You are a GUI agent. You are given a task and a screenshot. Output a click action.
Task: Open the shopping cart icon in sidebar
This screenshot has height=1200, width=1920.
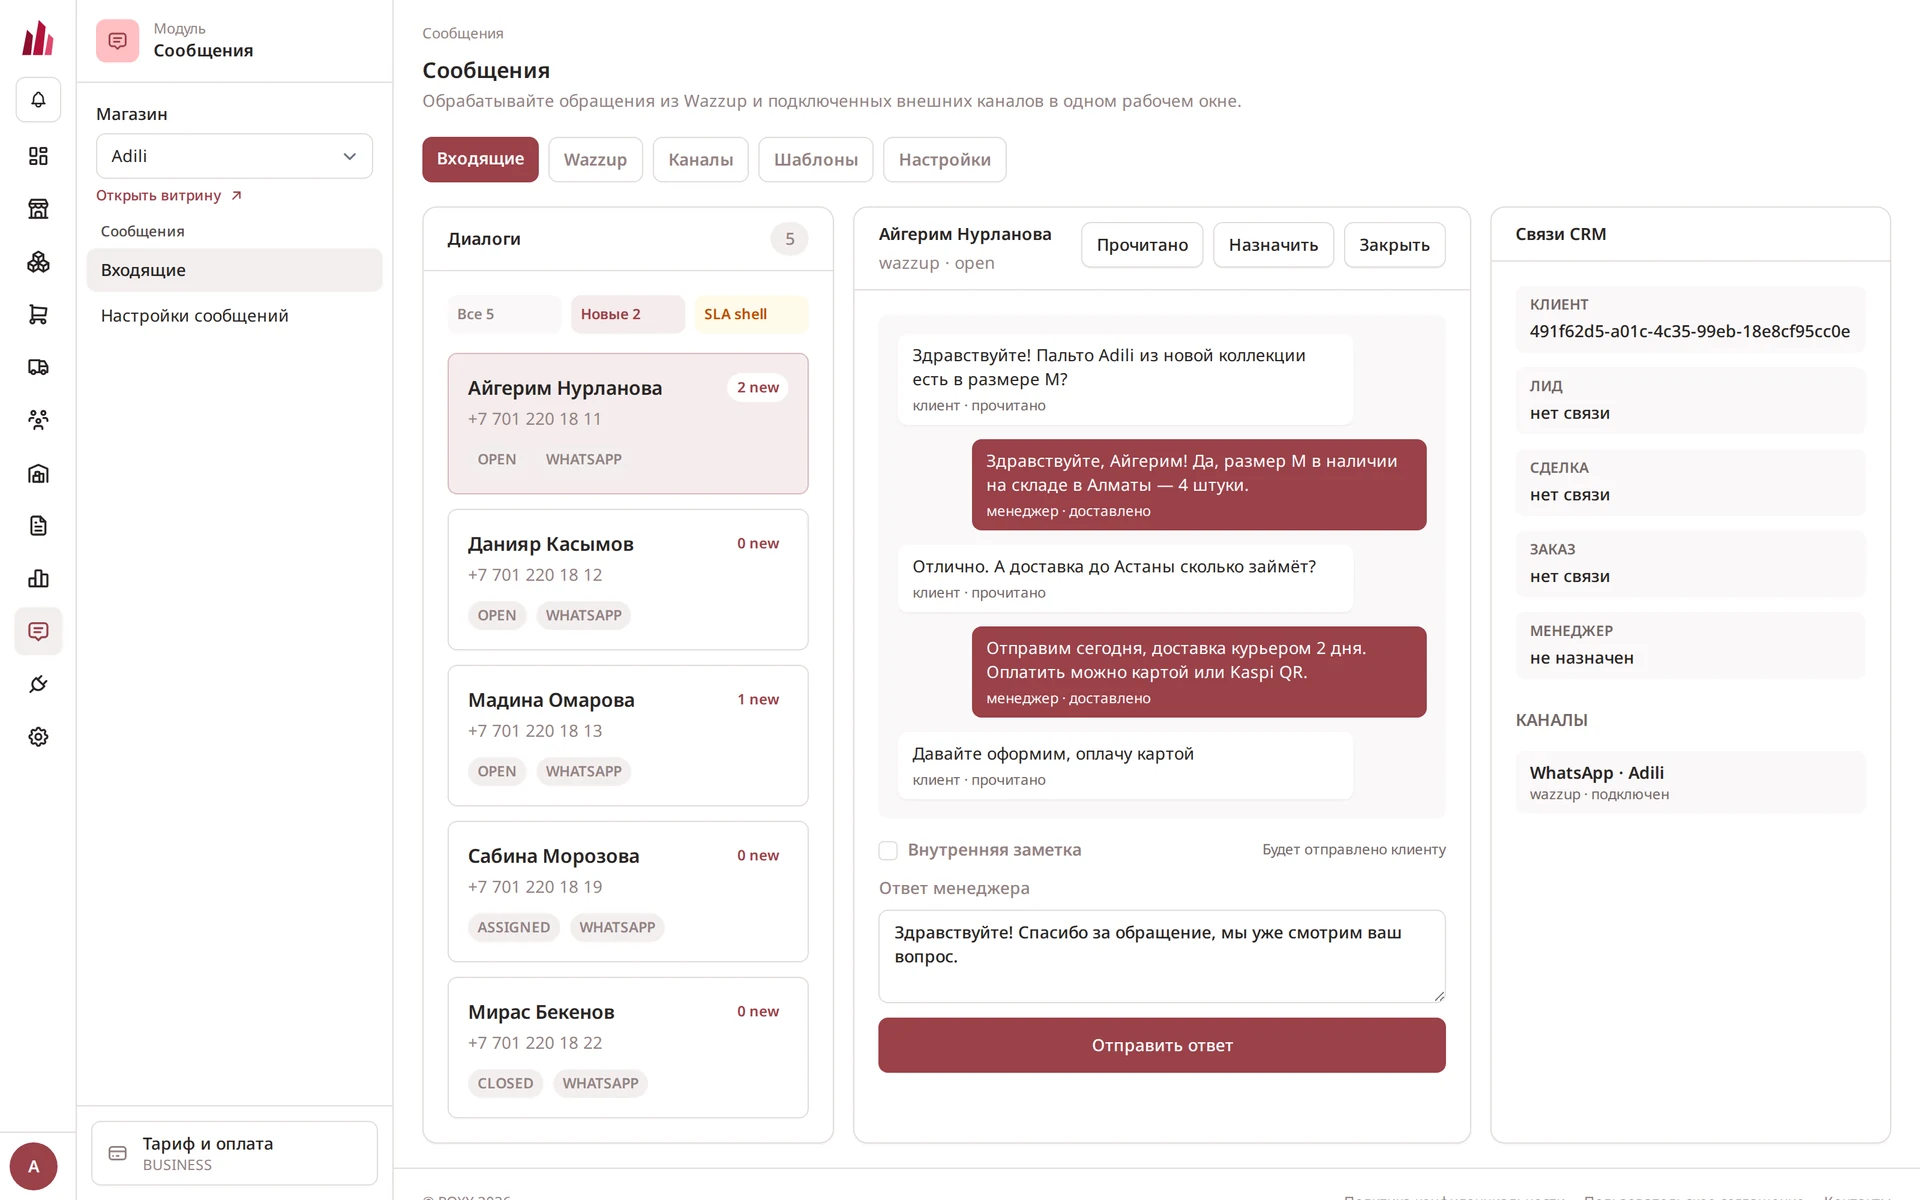(x=38, y=315)
